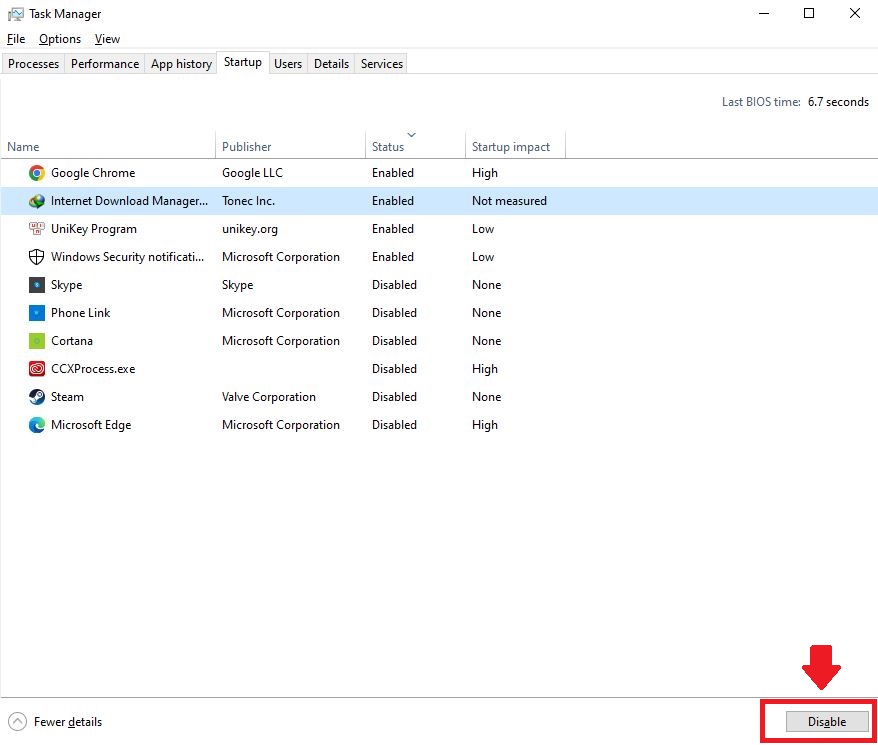Click the Valve Corporation publisher cell
The image size is (878, 745).
coord(269,397)
